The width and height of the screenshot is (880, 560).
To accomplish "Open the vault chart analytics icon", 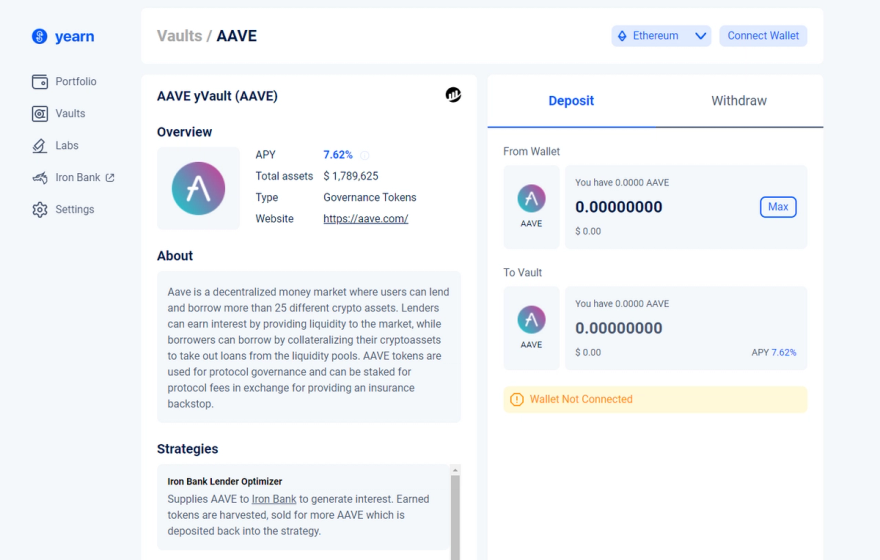I will [x=453, y=95].
